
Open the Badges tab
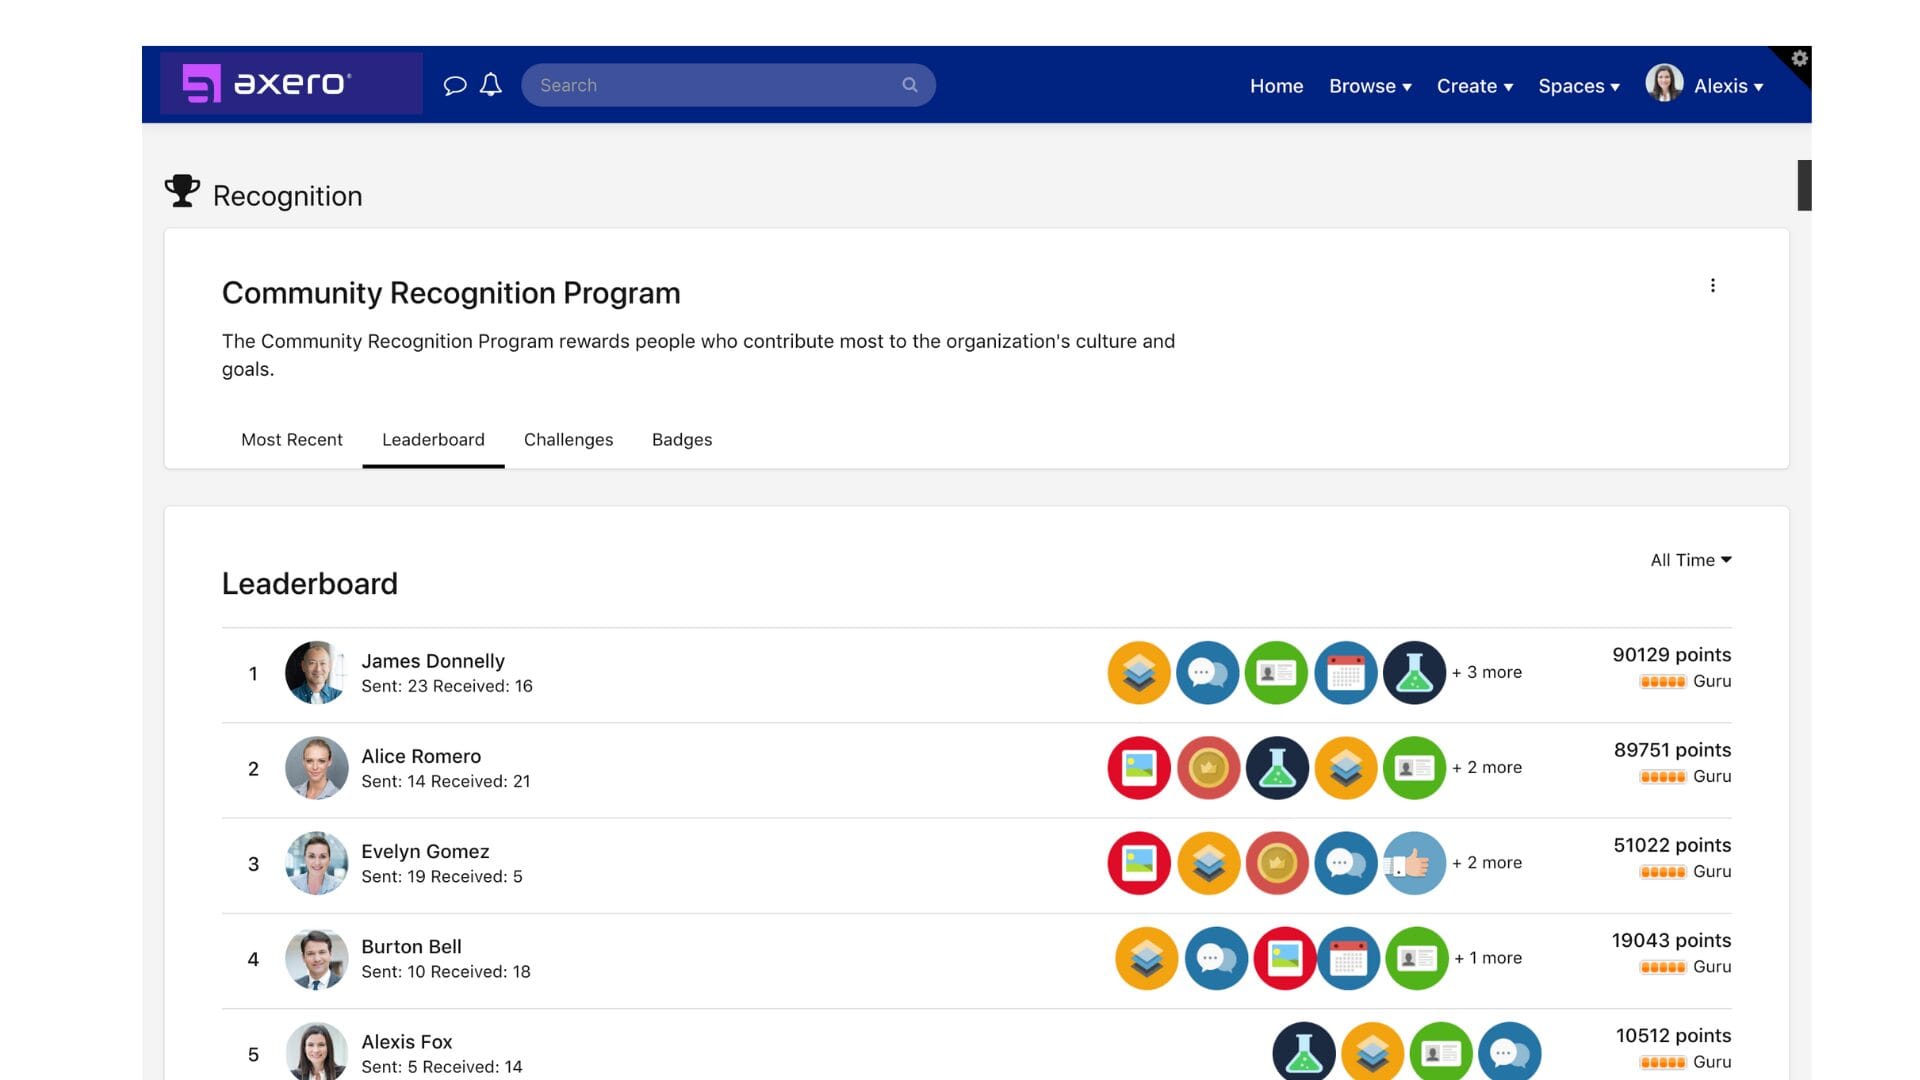point(682,440)
